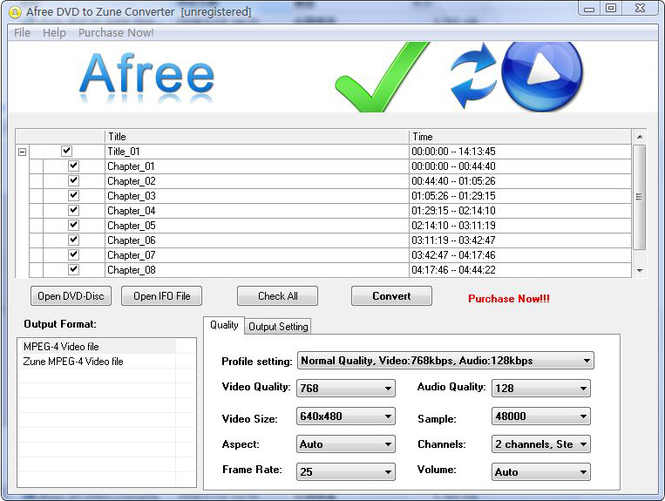The width and height of the screenshot is (665, 501).
Task: Uncheck the Chapter_05 checkbox
Action: coord(73,225)
